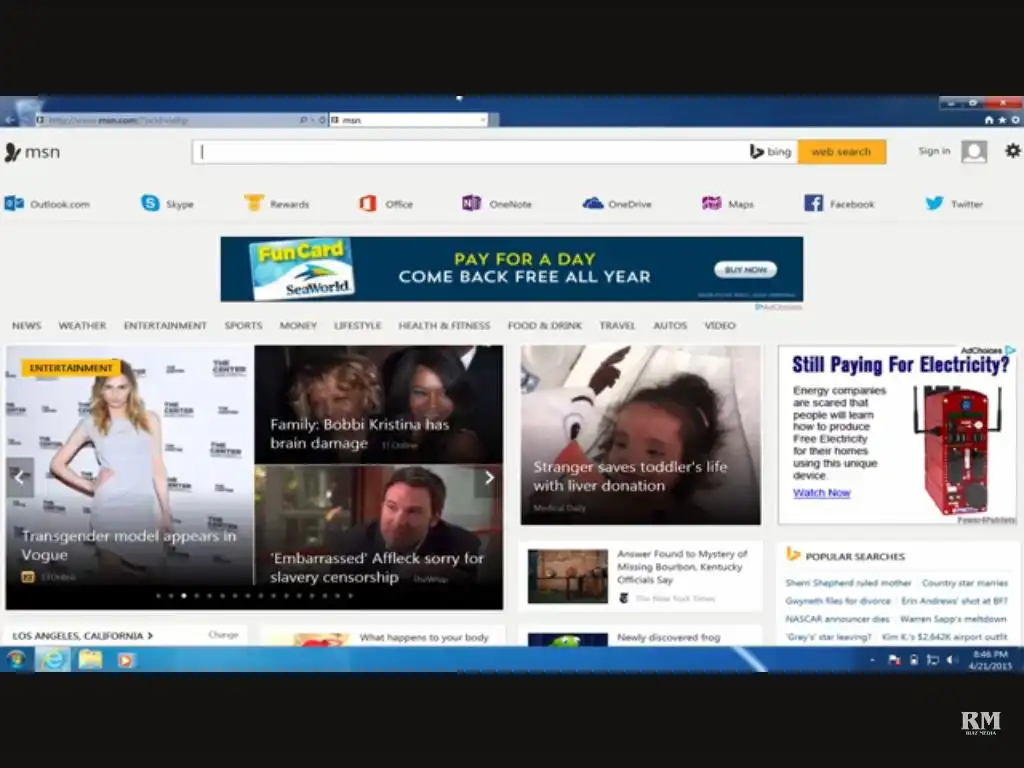Open the OneDrive cloud icon
Viewport: 1024px width, 768px height.
[592, 203]
